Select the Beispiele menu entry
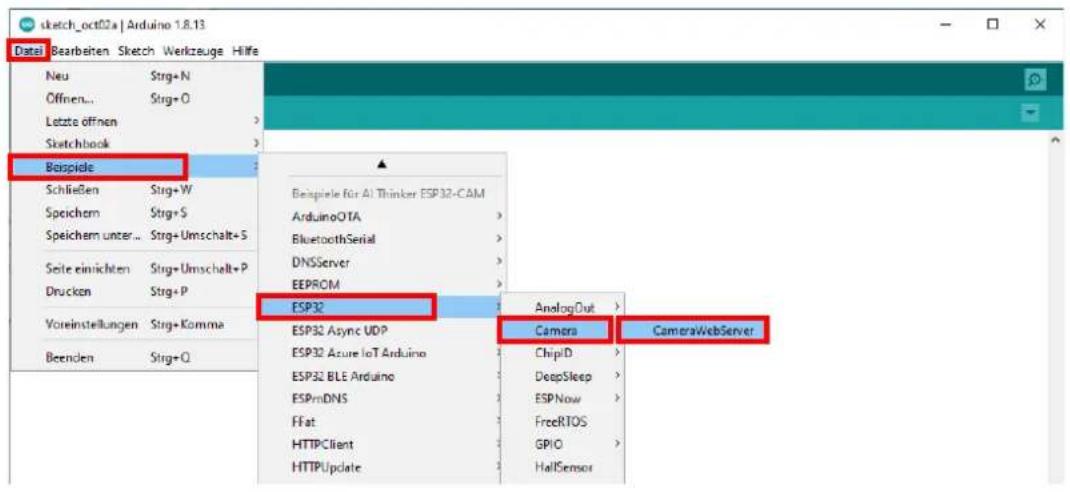The image size is (1070, 492). point(136,167)
